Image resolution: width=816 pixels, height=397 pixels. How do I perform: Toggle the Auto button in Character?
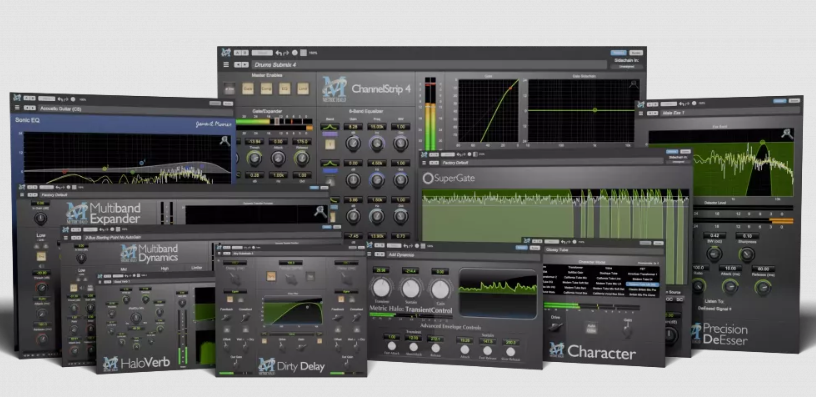coord(592,329)
